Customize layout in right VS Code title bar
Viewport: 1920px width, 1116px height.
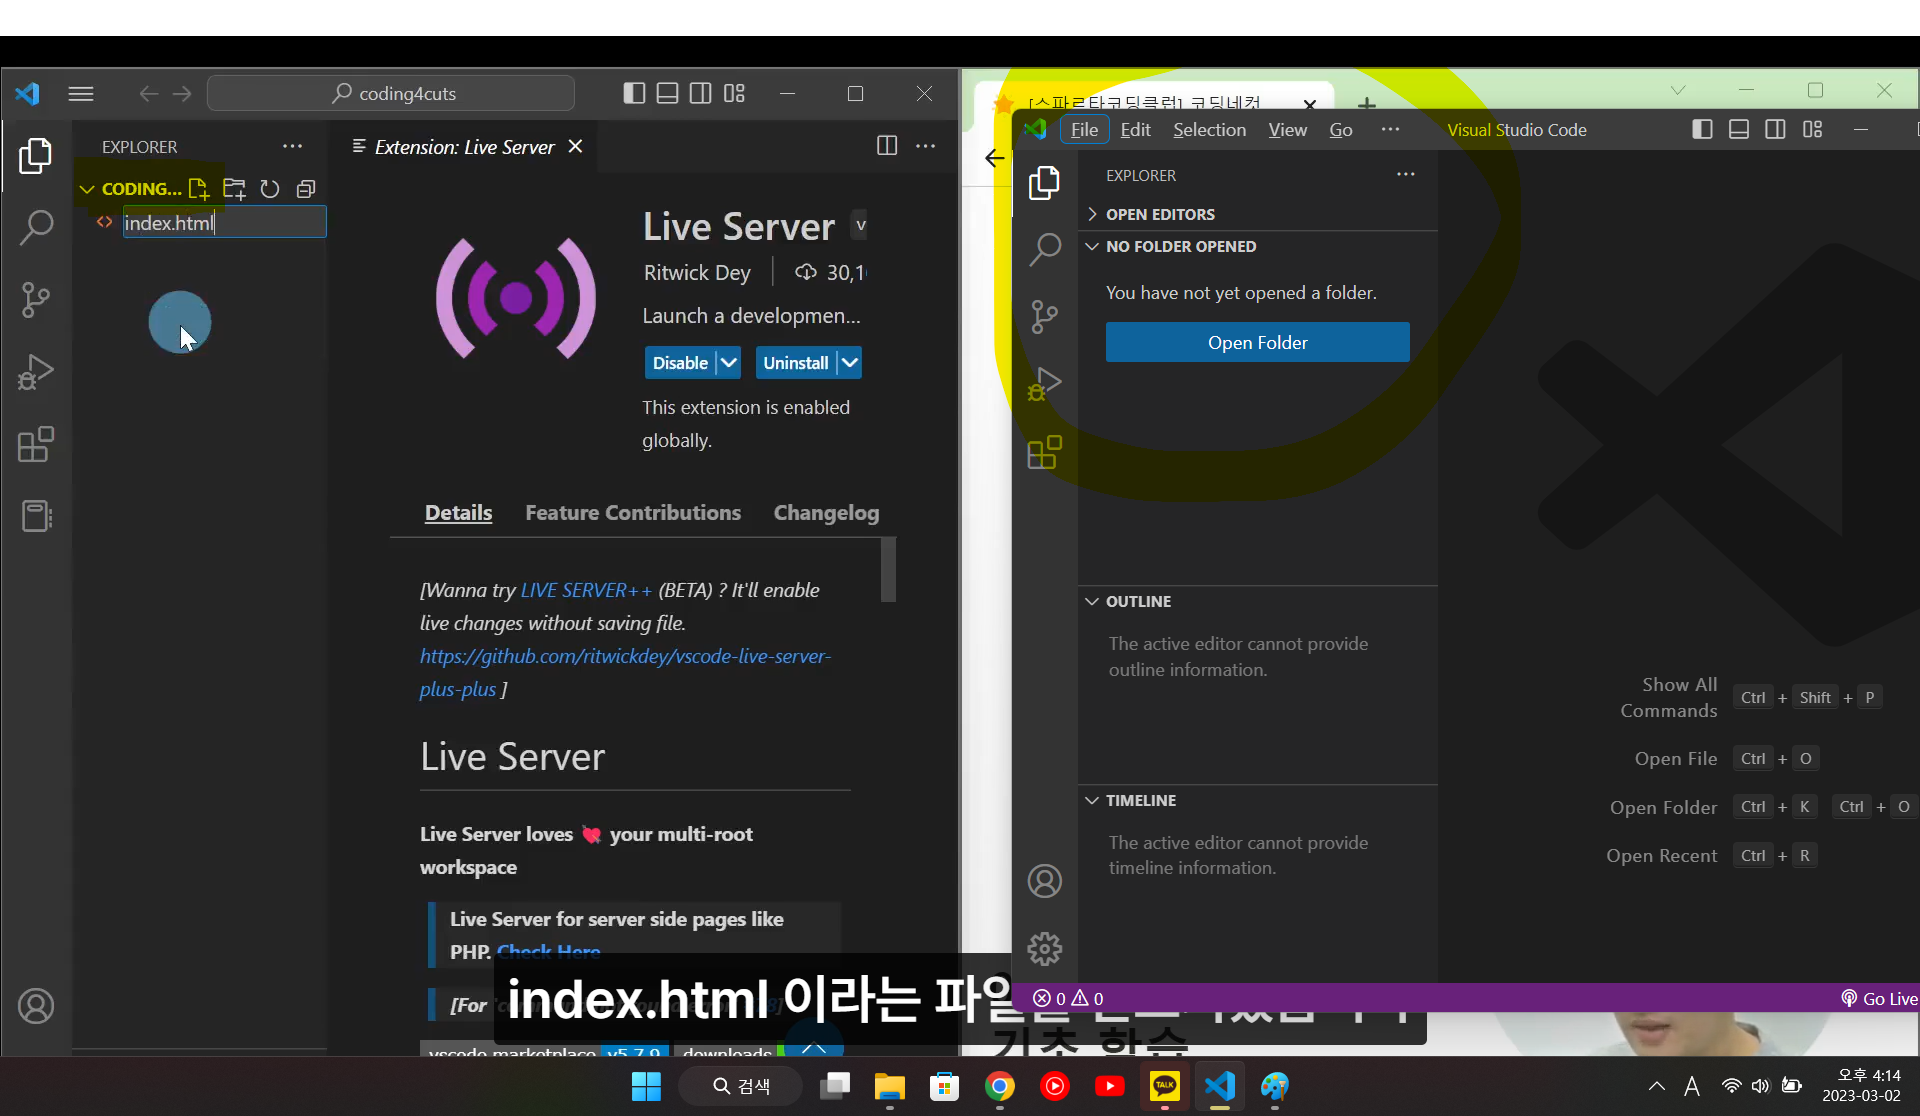pyautogui.click(x=1813, y=130)
